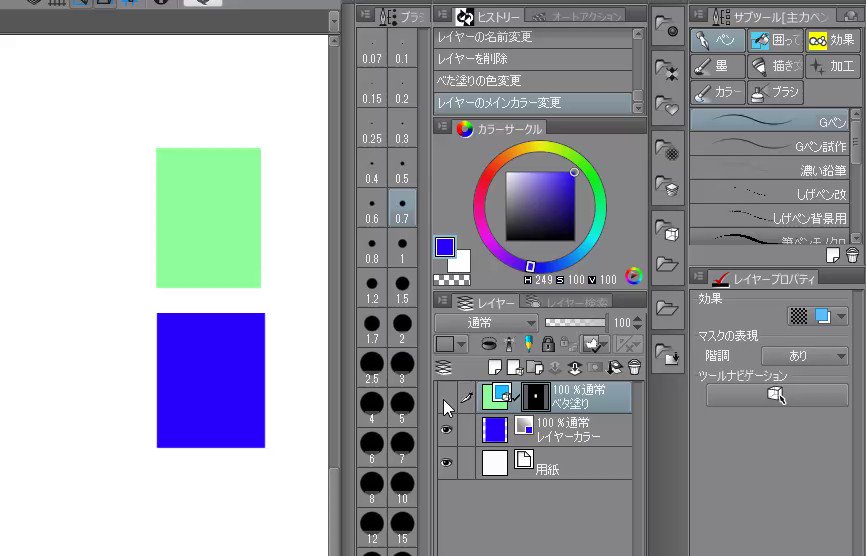Screen dimensions: 866x556
Task: Click the layer opacity slider
Action: click(575, 322)
